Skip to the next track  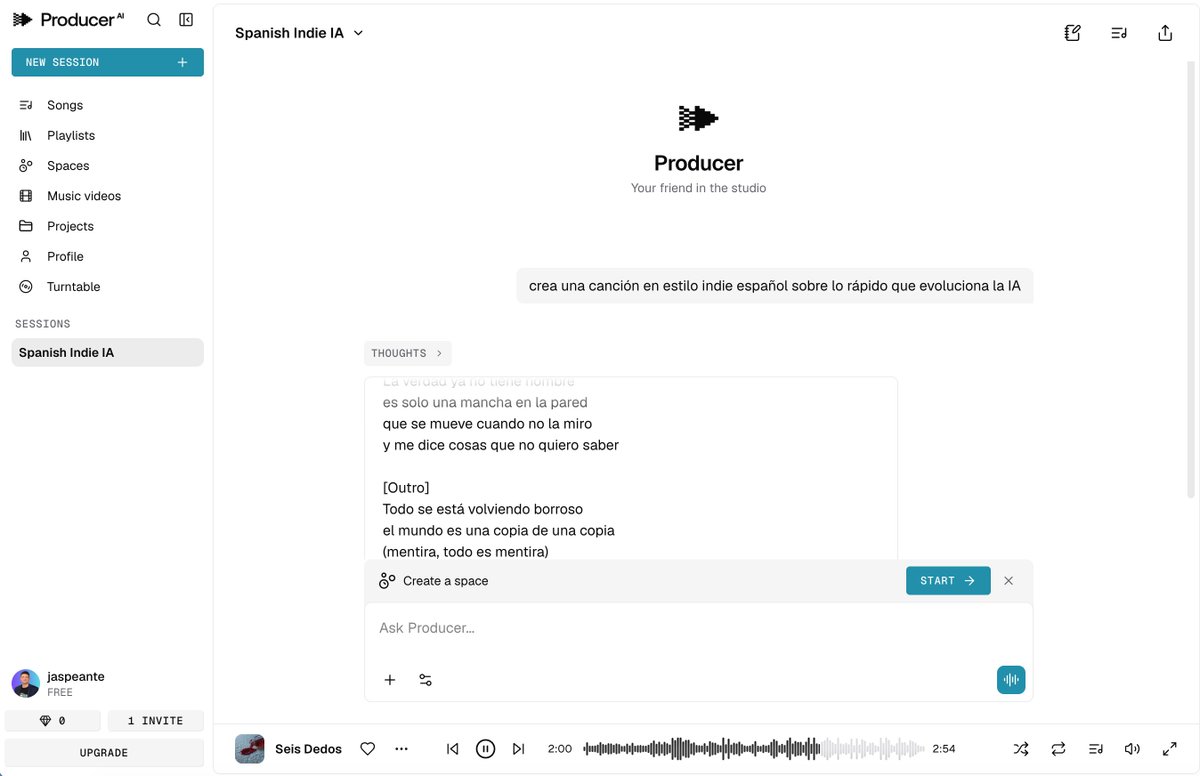pyautogui.click(x=518, y=749)
